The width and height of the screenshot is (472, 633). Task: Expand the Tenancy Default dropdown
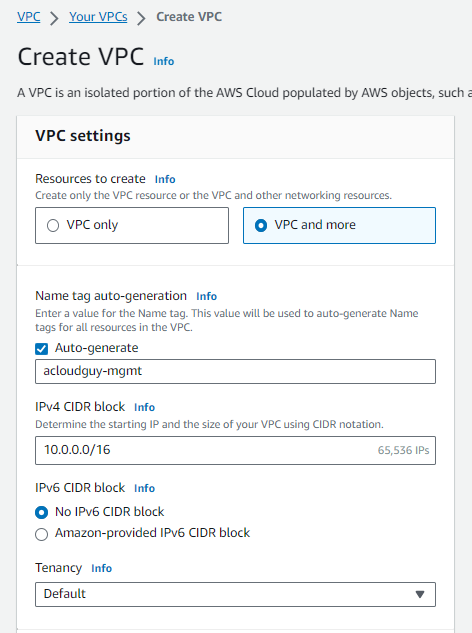click(235, 594)
